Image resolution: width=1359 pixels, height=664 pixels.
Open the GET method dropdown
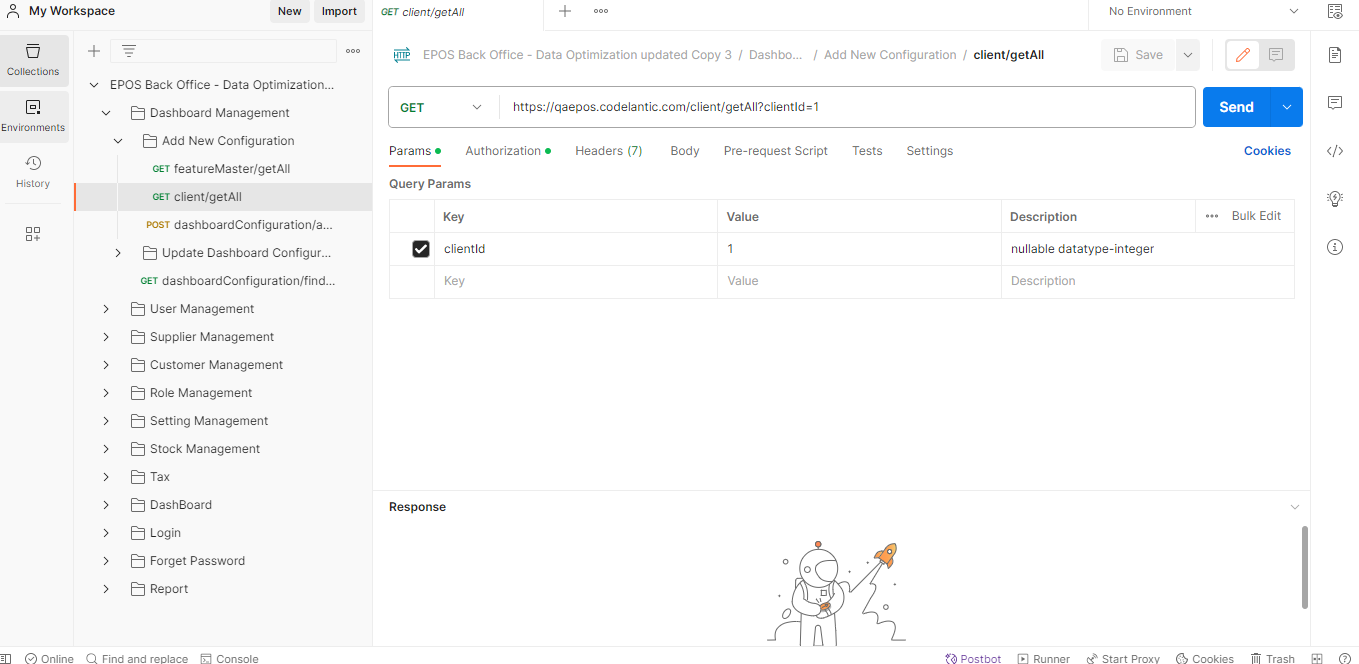coord(443,107)
